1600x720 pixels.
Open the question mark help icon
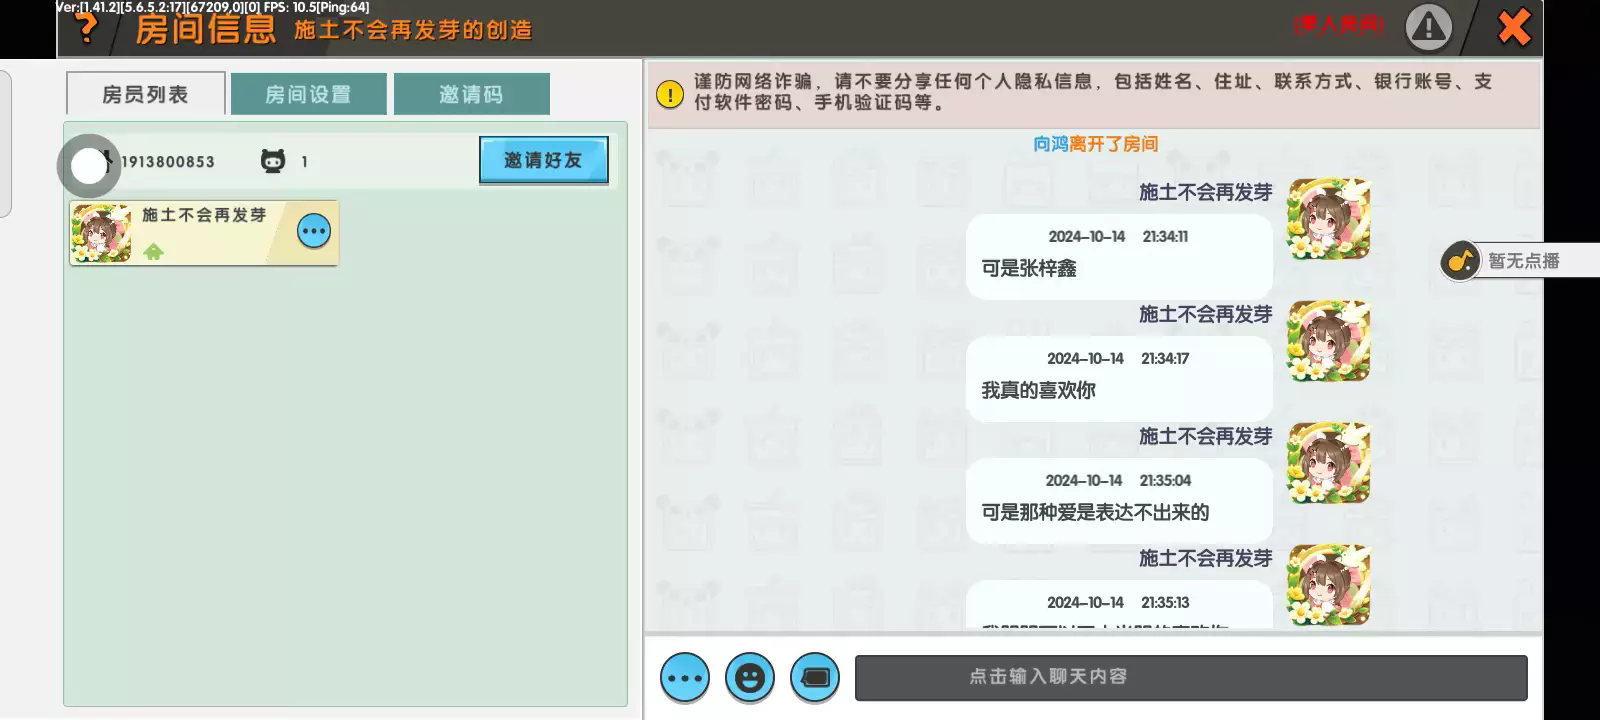[x=87, y=29]
